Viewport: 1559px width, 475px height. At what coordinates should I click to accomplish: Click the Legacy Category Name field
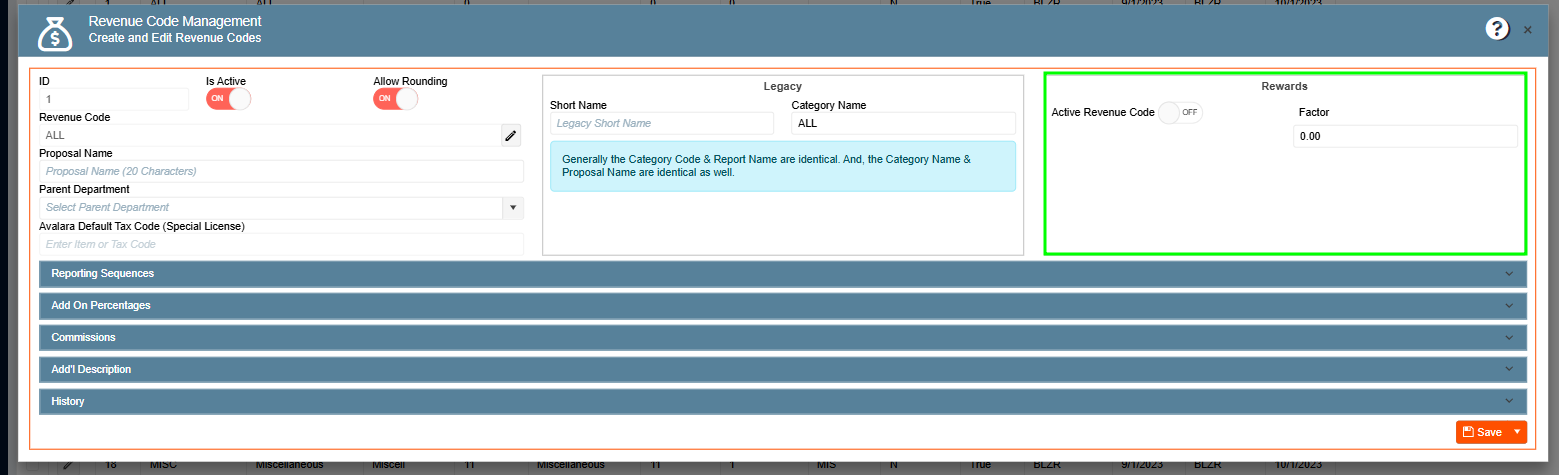[902, 123]
